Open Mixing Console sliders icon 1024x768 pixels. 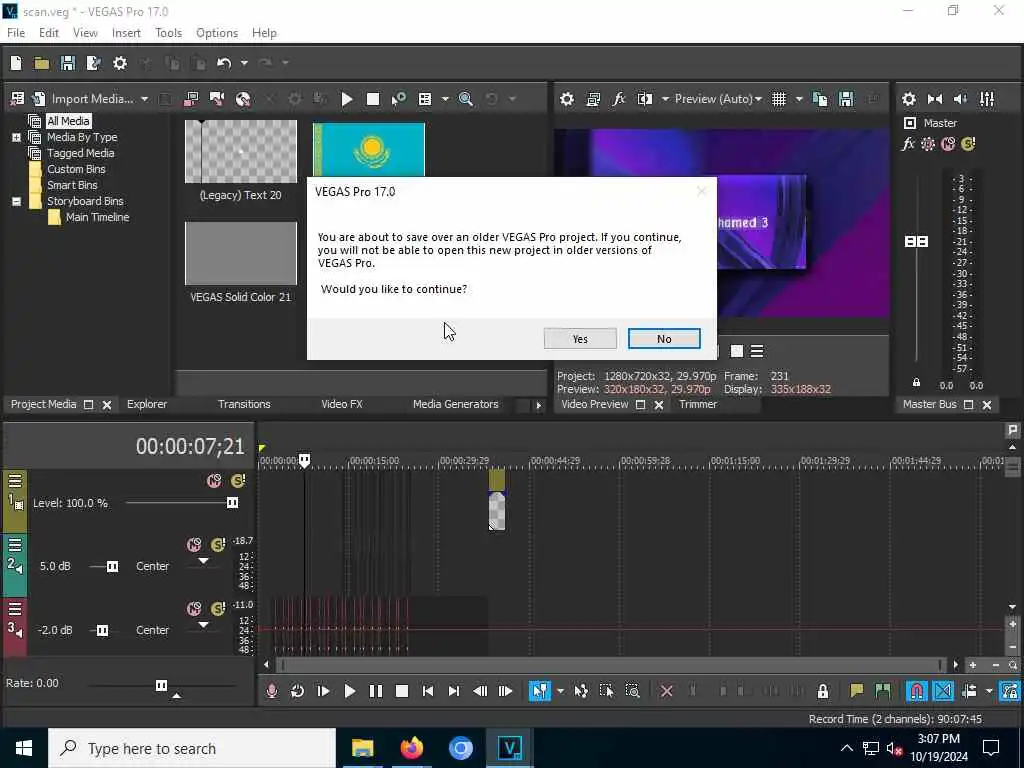point(987,99)
